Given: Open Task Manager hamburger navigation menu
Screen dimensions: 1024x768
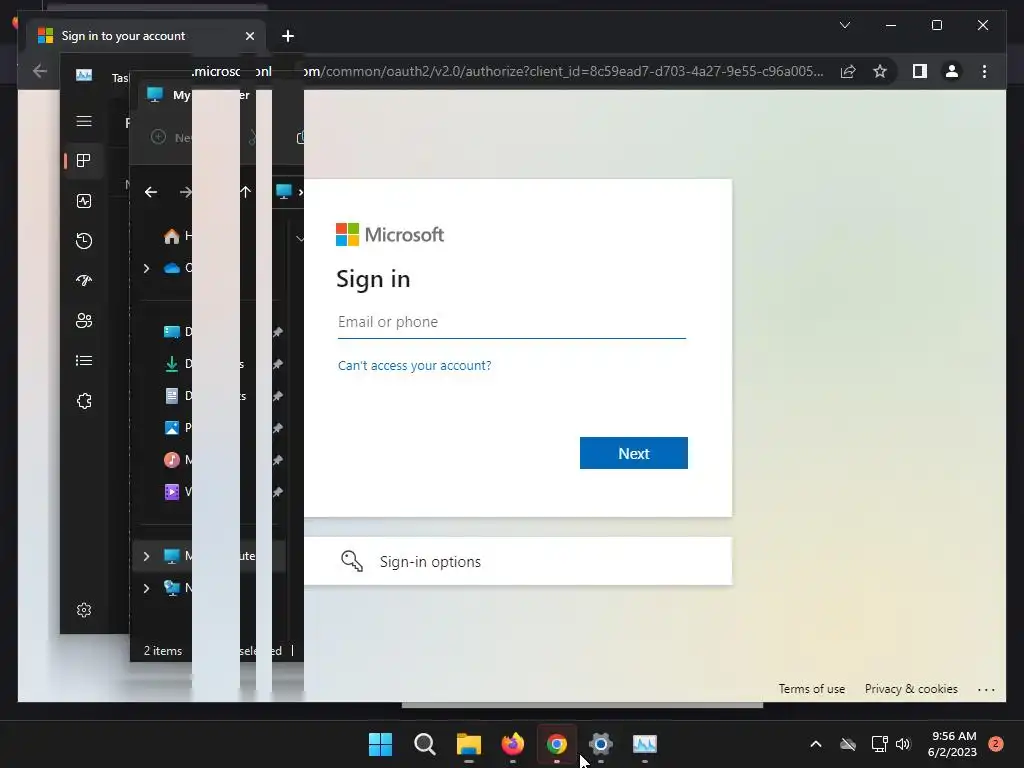Looking at the screenshot, I should coord(84,121).
